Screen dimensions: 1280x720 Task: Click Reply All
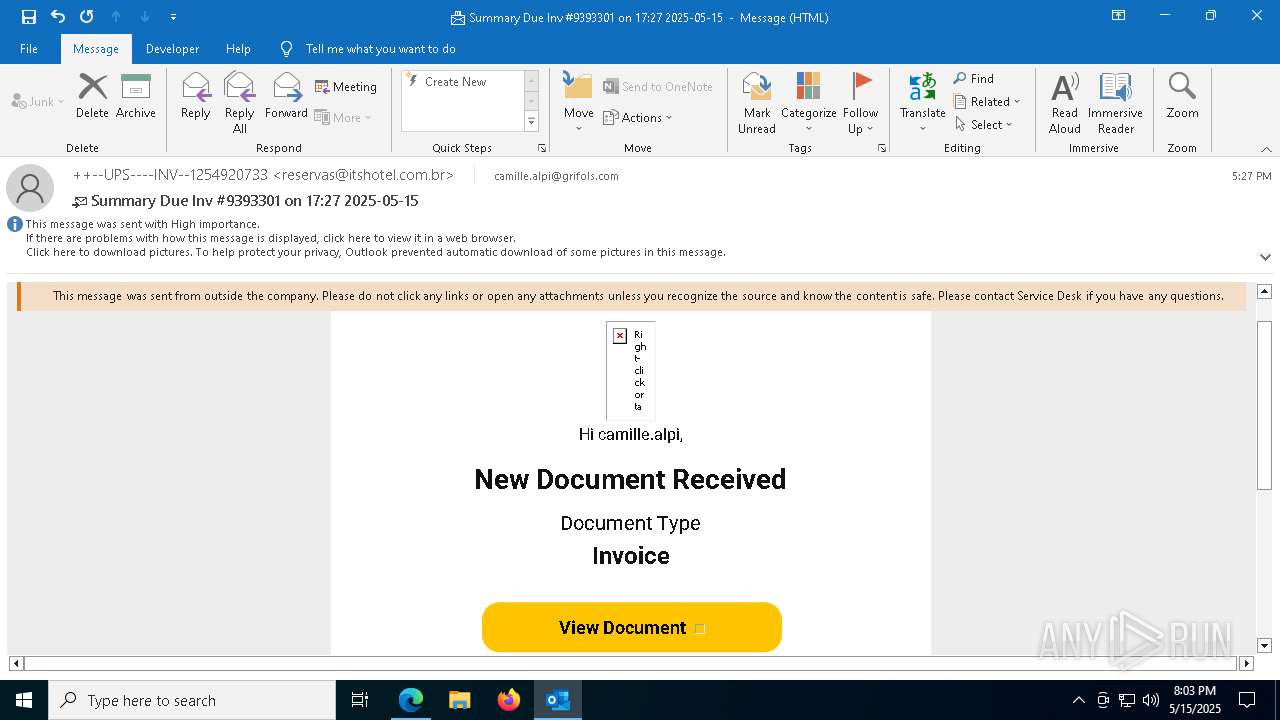click(x=240, y=103)
